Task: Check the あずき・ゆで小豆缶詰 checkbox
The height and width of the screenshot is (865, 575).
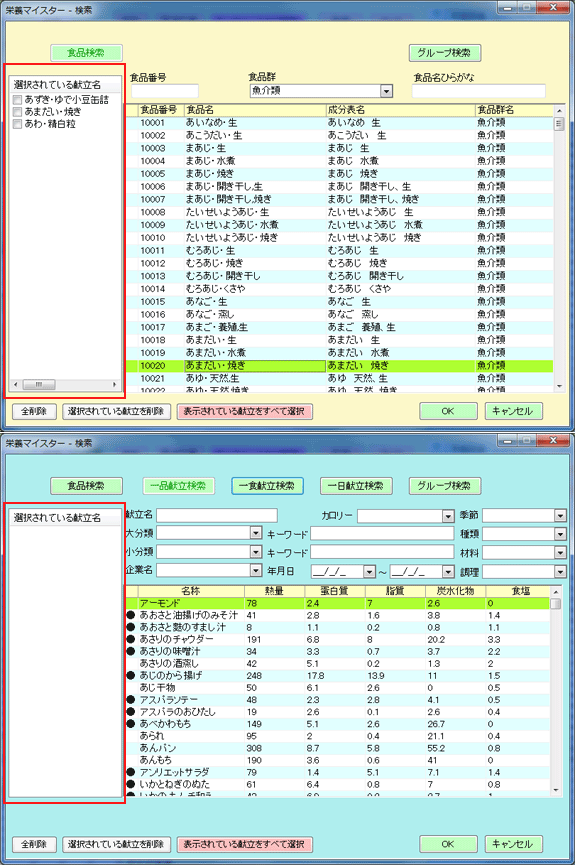Action: click(18, 100)
